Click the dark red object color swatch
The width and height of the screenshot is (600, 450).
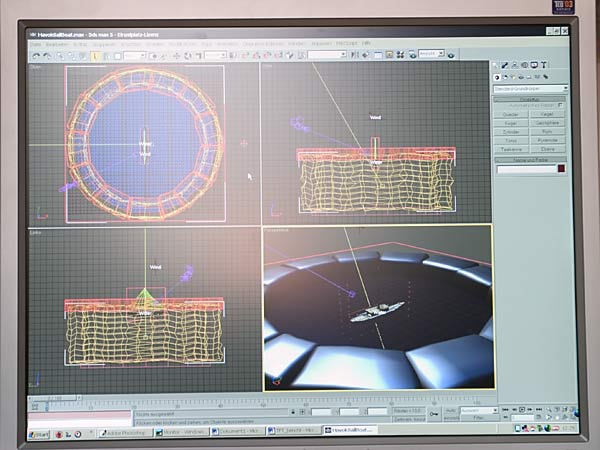[561, 169]
